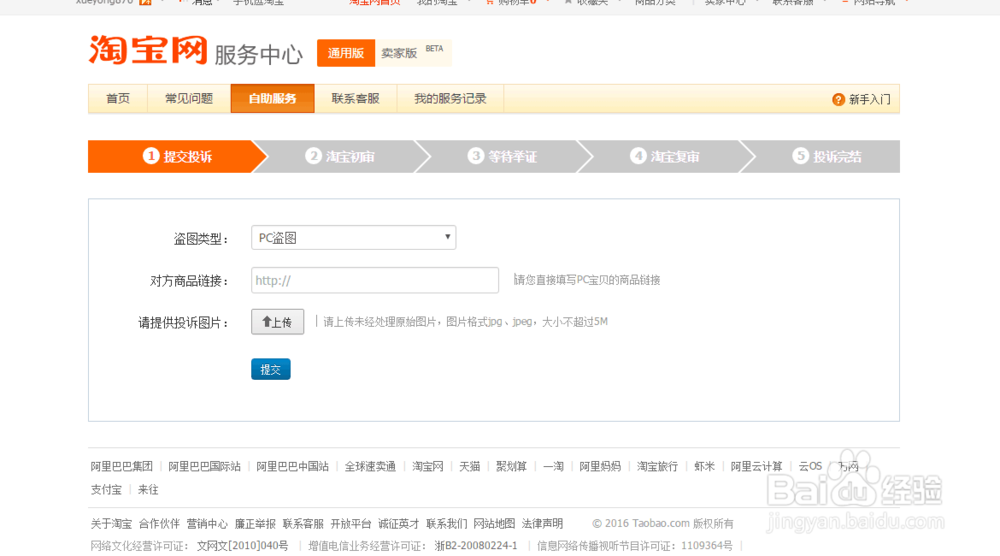Go to 首页 tab in navigation bar

[118, 99]
